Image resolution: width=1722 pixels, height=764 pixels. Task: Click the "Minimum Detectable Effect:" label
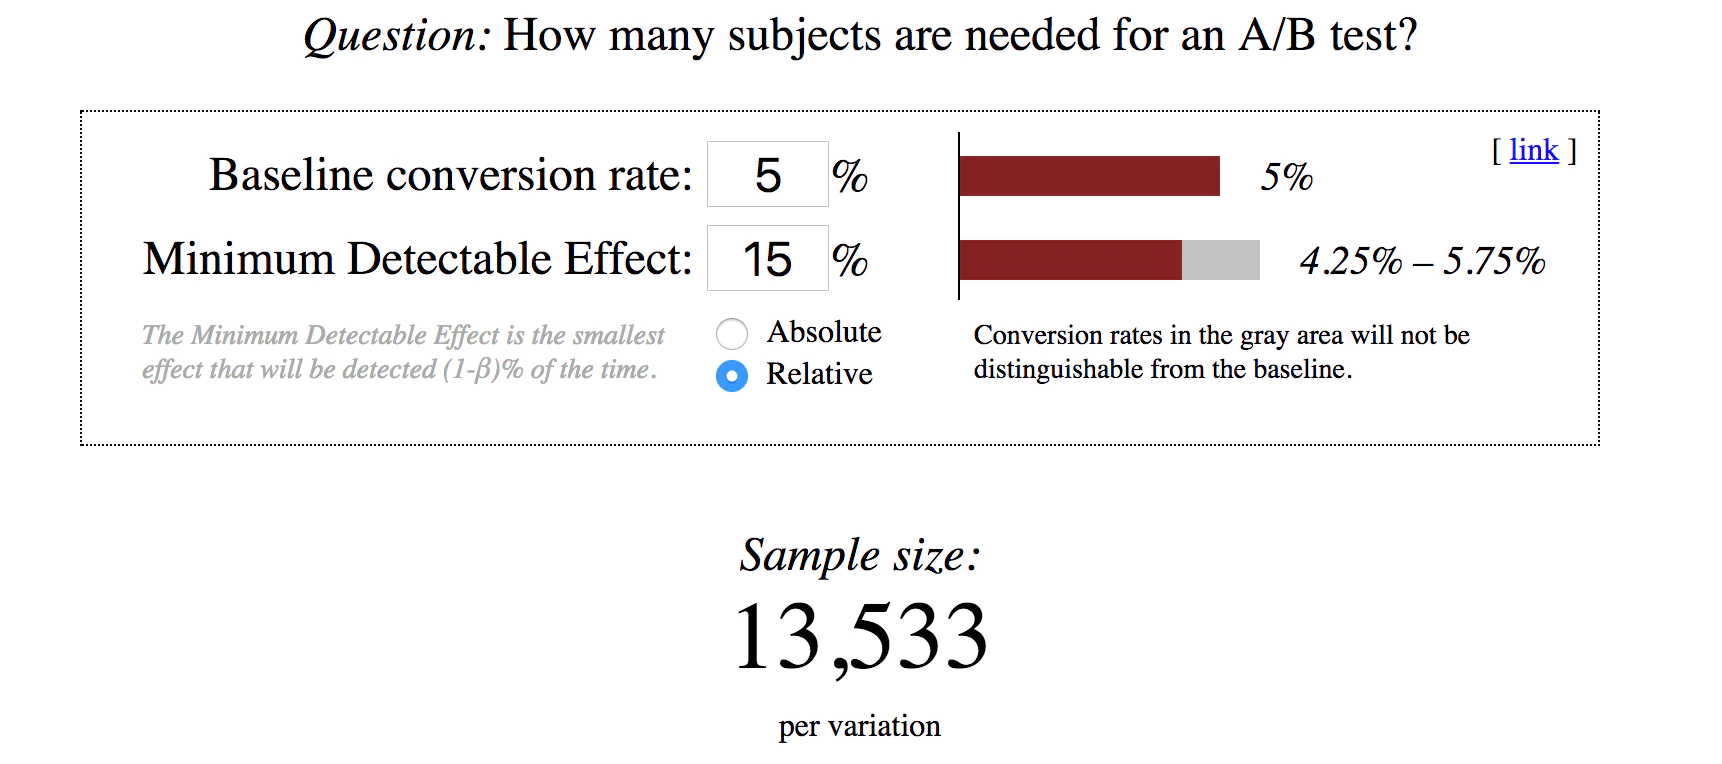pyautogui.click(x=417, y=259)
